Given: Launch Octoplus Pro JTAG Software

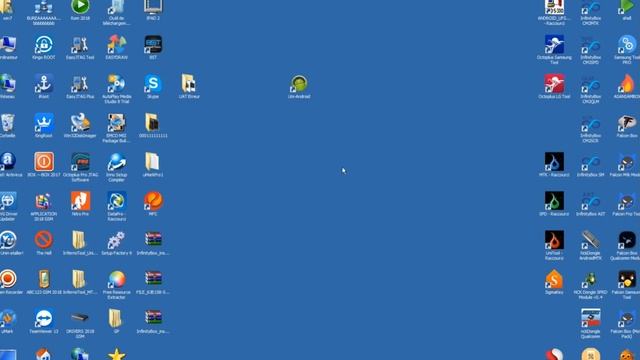Looking at the screenshot, I should point(80,162).
